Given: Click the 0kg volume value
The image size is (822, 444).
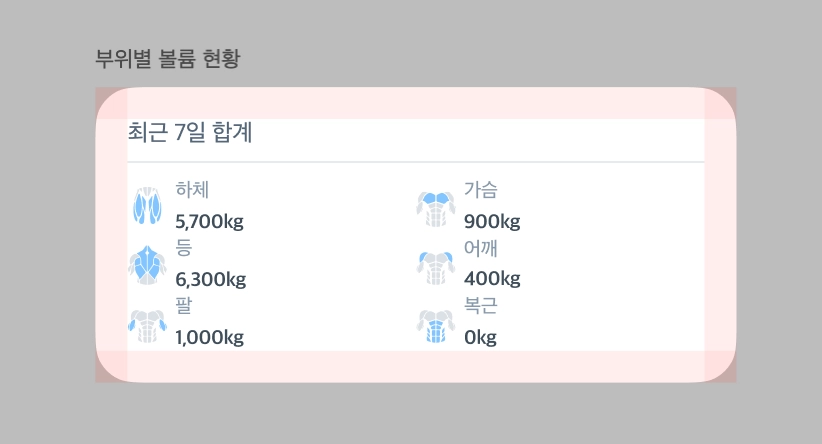Looking at the screenshot, I should 480,337.
